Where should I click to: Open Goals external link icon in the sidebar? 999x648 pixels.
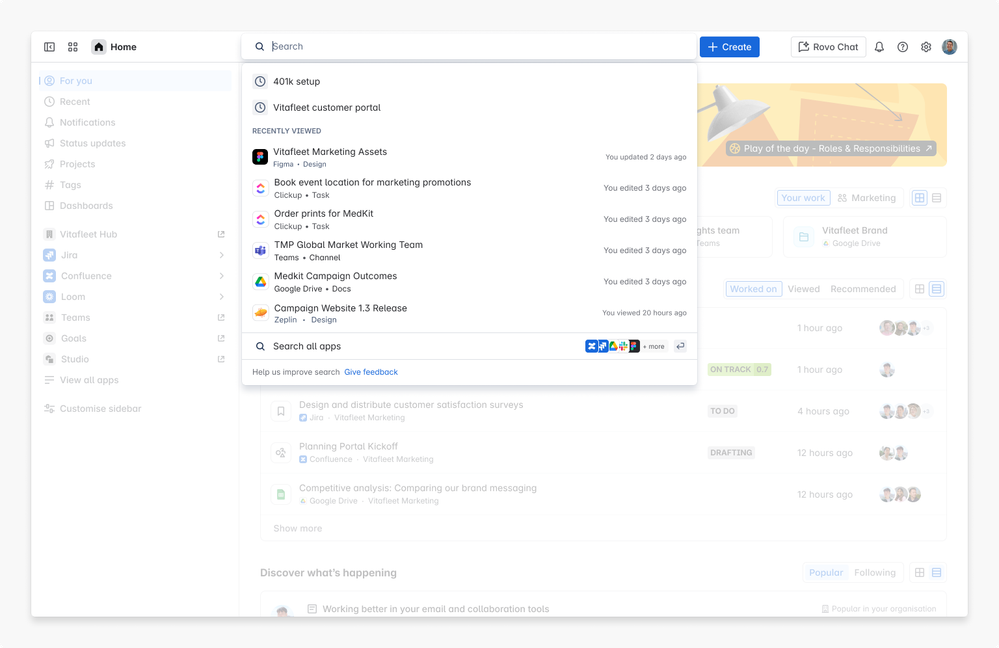[221, 338]
